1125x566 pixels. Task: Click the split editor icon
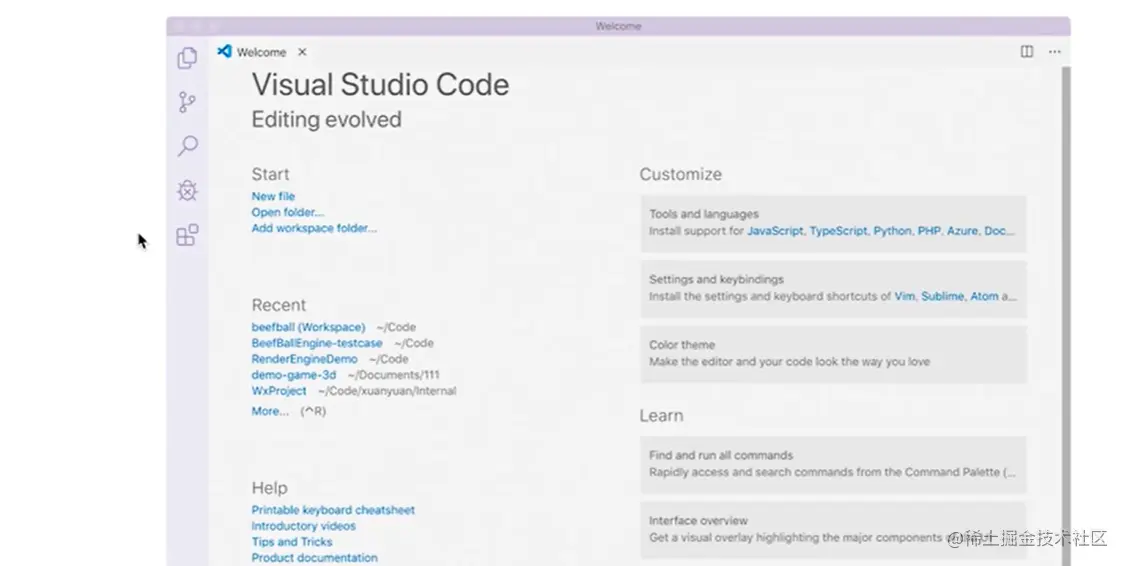1027,52
